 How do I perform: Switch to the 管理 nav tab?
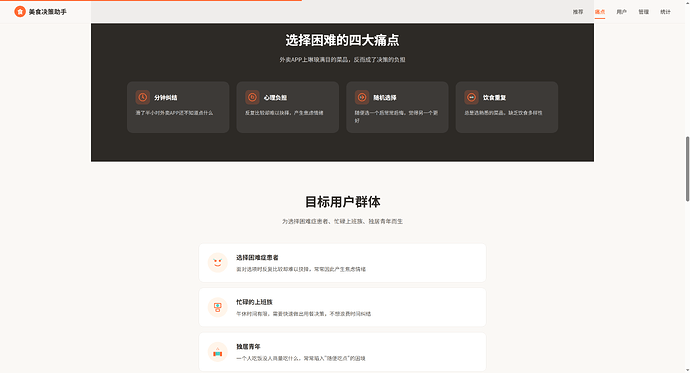click(643, 12)
